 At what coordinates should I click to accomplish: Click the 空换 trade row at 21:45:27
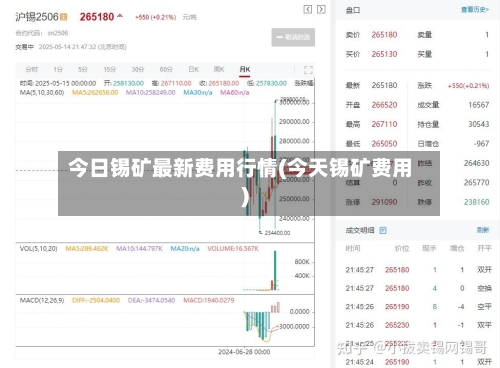click(x=418, y=288)
